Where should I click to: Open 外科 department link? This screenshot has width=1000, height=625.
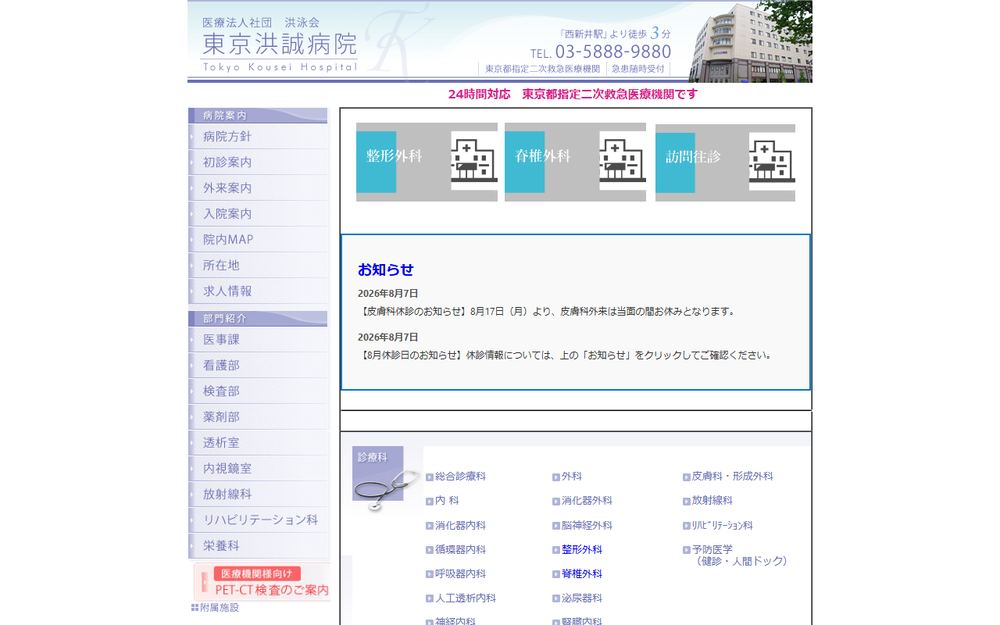(571, 476)
